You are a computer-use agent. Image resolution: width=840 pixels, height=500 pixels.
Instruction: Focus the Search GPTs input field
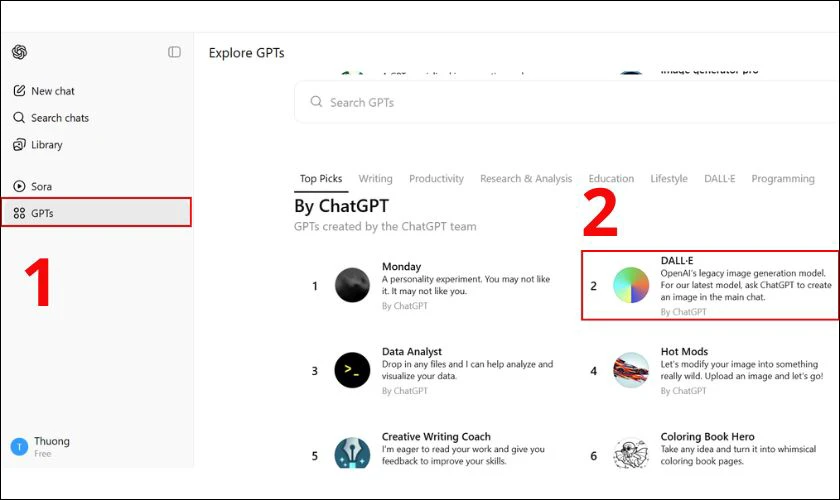click(566, 102)
